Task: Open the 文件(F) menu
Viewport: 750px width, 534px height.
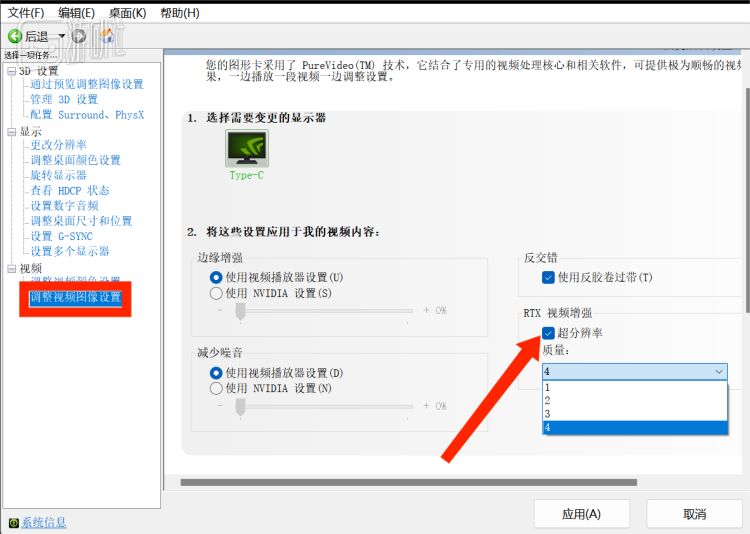Action: [x=26, y=13]
